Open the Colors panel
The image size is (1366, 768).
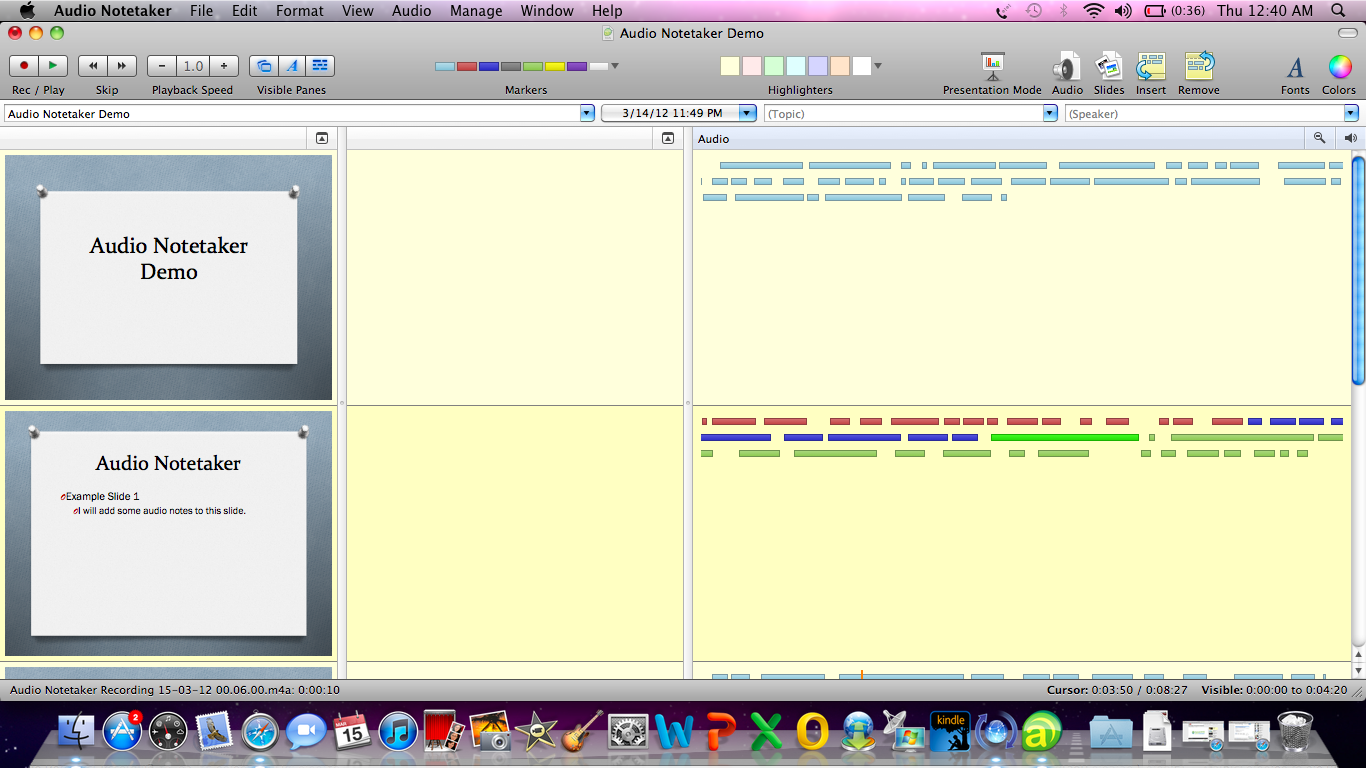pos(1340,67)
